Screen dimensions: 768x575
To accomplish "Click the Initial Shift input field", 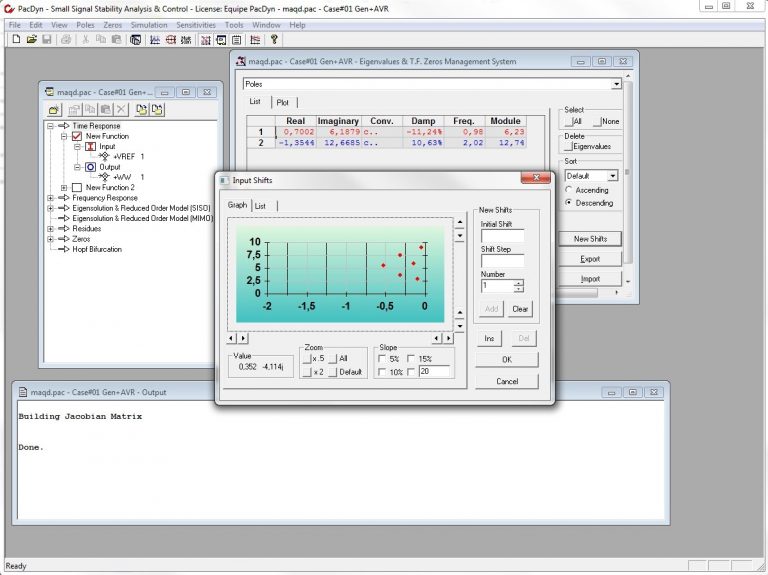I will click(502, 236).
